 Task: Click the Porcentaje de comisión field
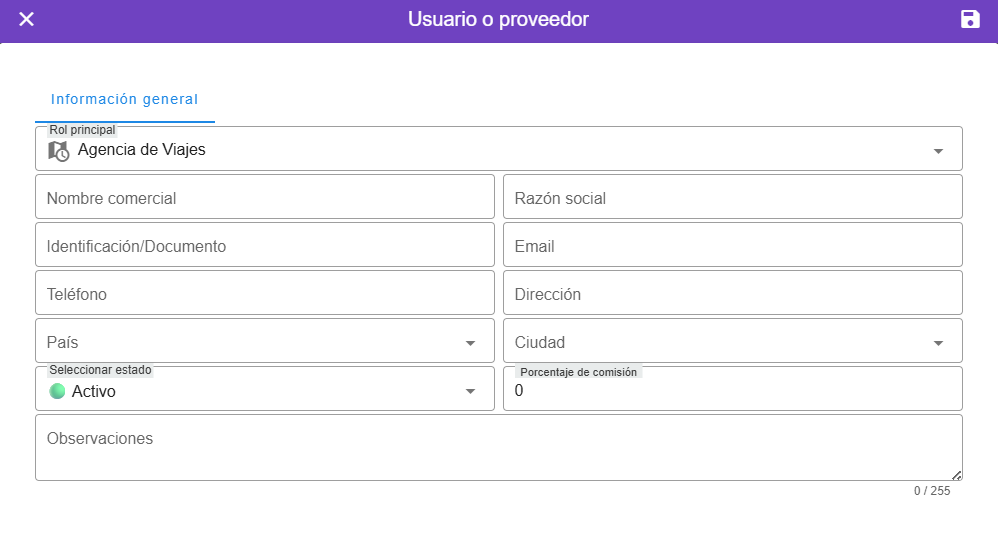coord(732,391)
